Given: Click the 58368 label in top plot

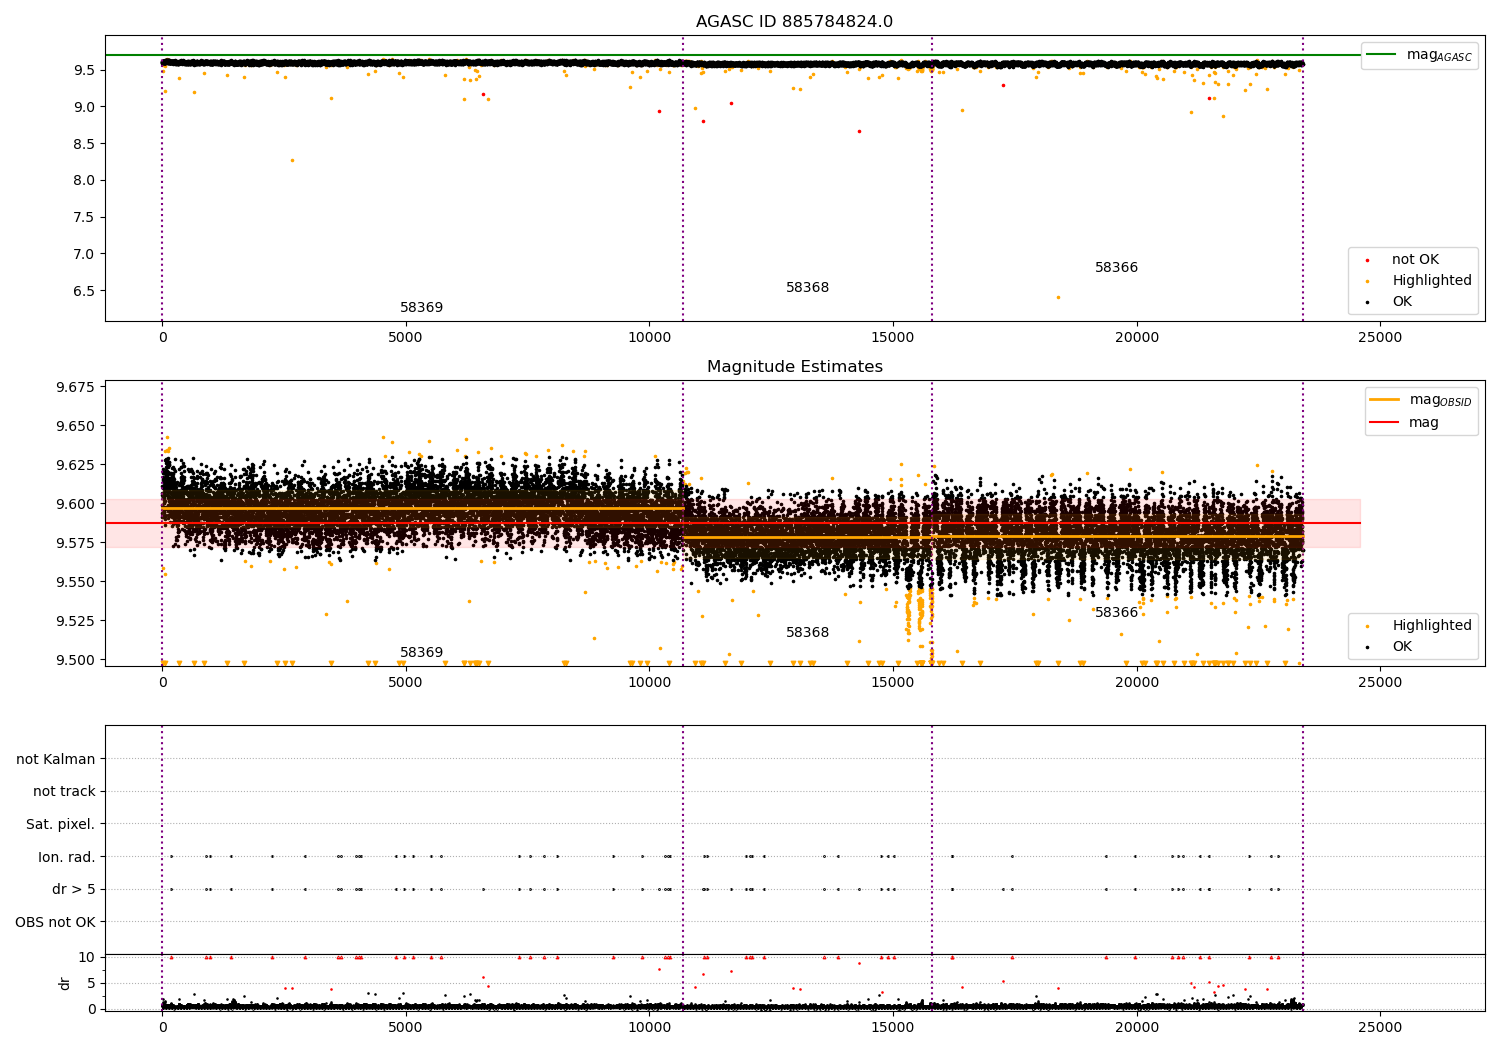Looking at the screenshot, I should pos(807,288).
